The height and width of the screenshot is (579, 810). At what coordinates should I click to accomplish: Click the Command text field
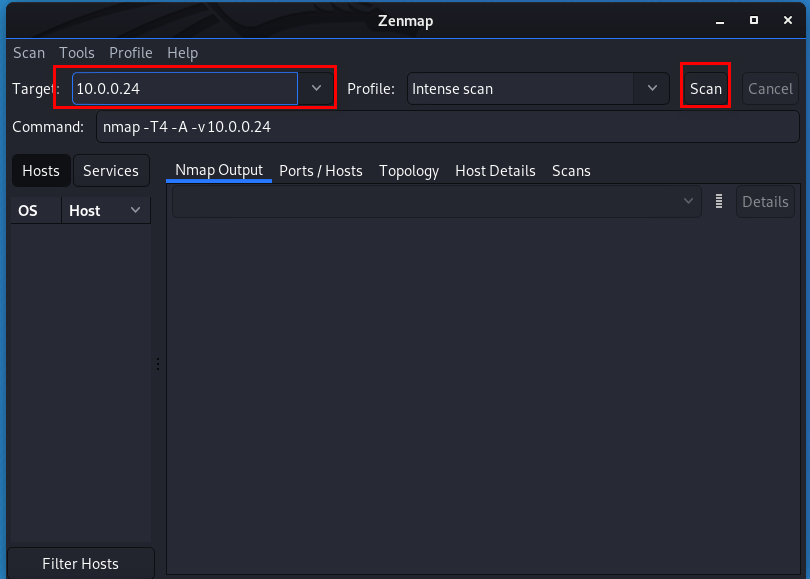(448, 127)
